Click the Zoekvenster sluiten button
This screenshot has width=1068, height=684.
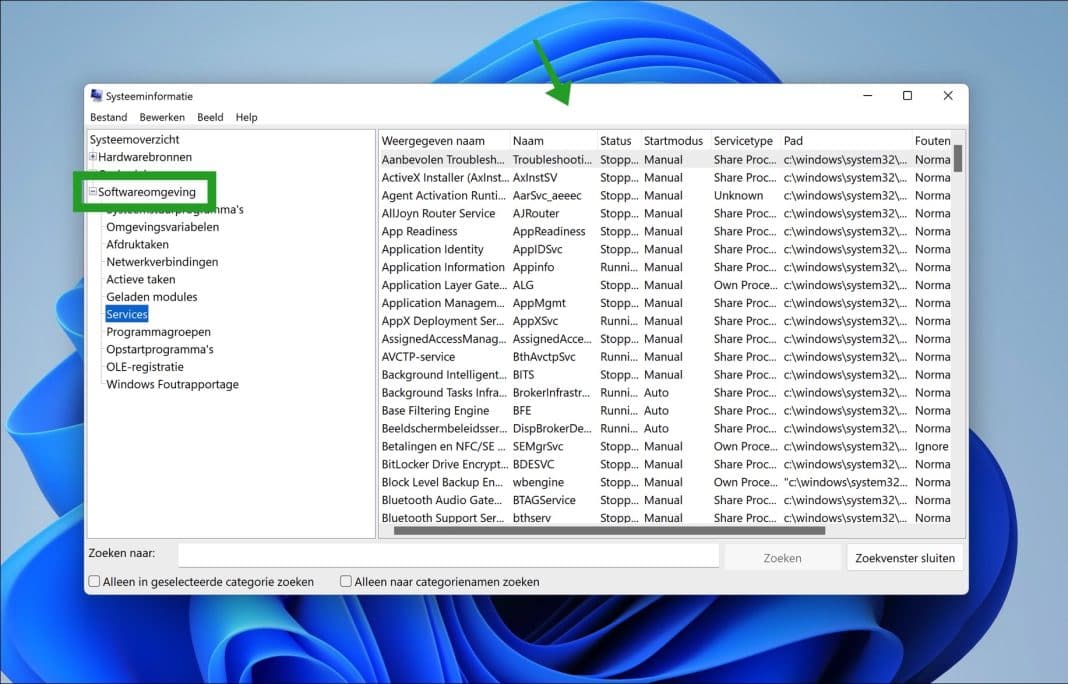pyautogui.click(x=904, y=556)
